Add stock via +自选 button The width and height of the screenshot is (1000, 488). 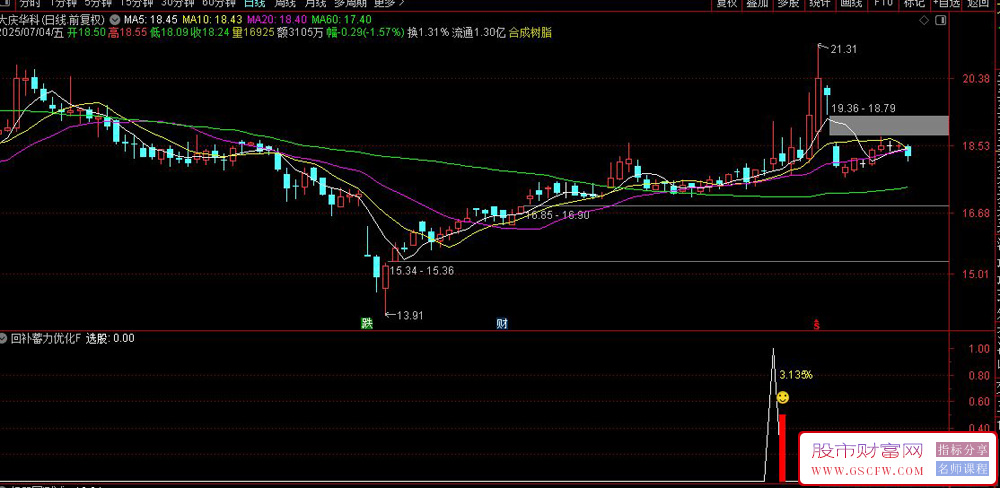[x=948, y=3]
